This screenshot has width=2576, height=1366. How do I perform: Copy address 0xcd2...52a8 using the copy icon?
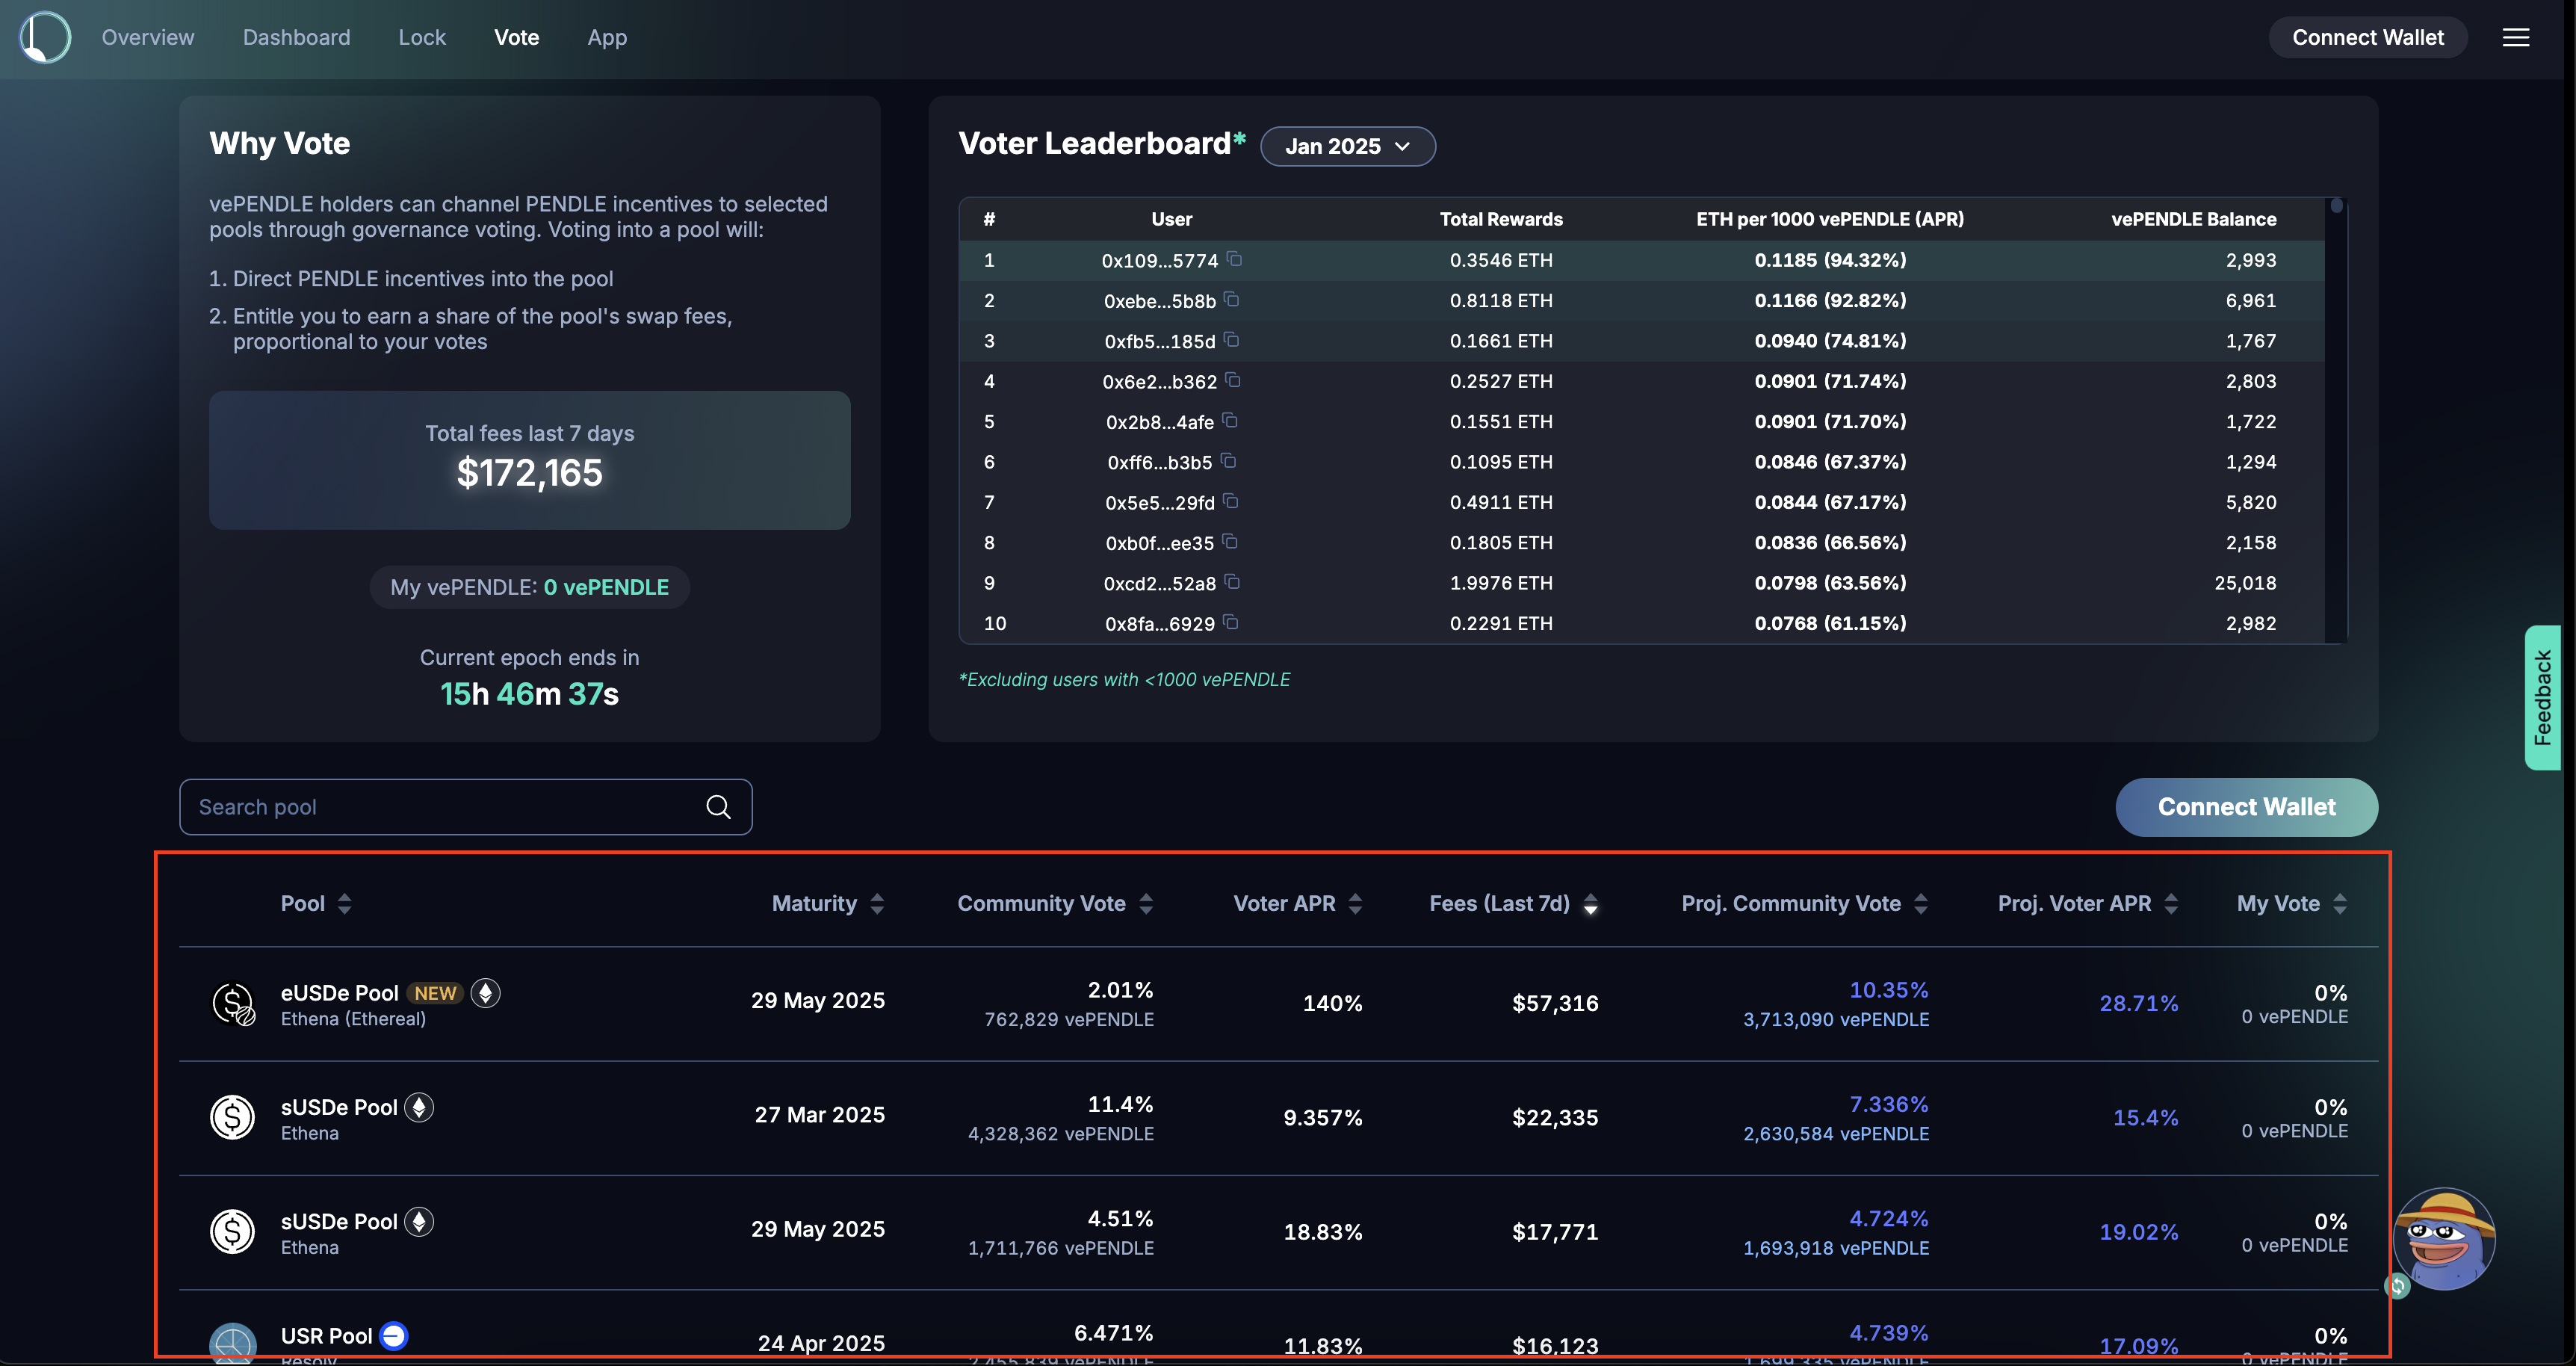pos(1233,582)
